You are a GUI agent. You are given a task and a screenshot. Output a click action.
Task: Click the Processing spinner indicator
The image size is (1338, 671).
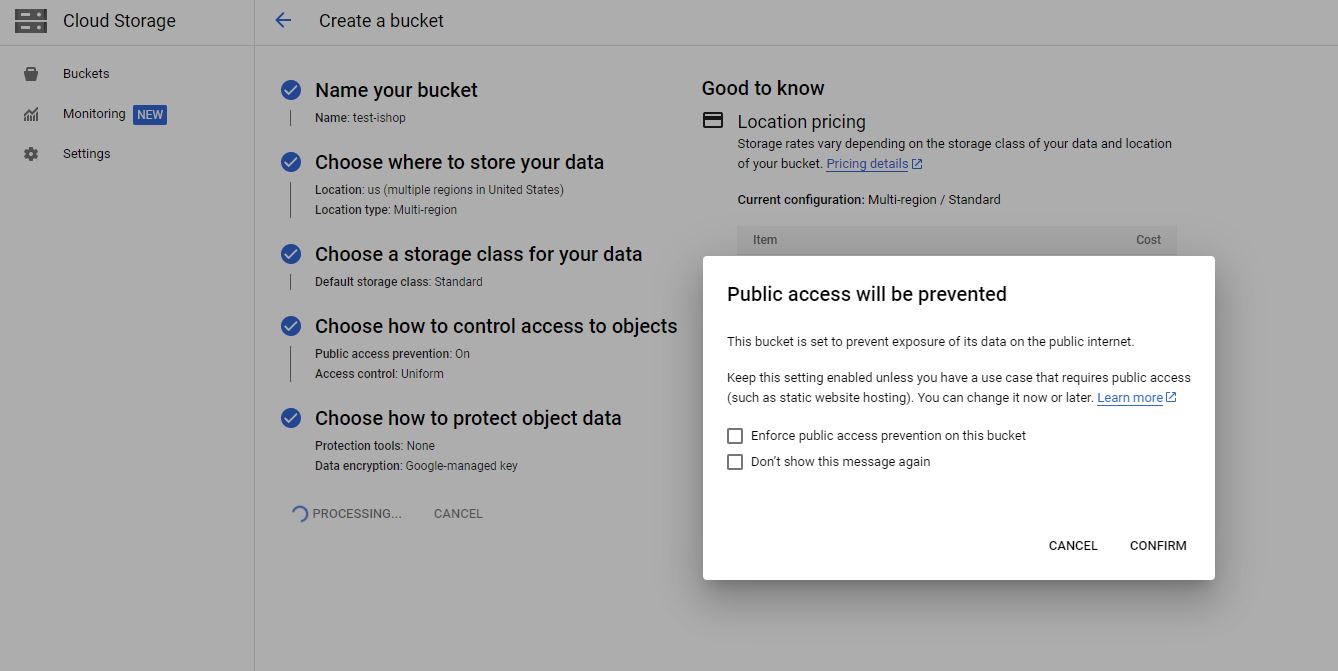point(299,514)
